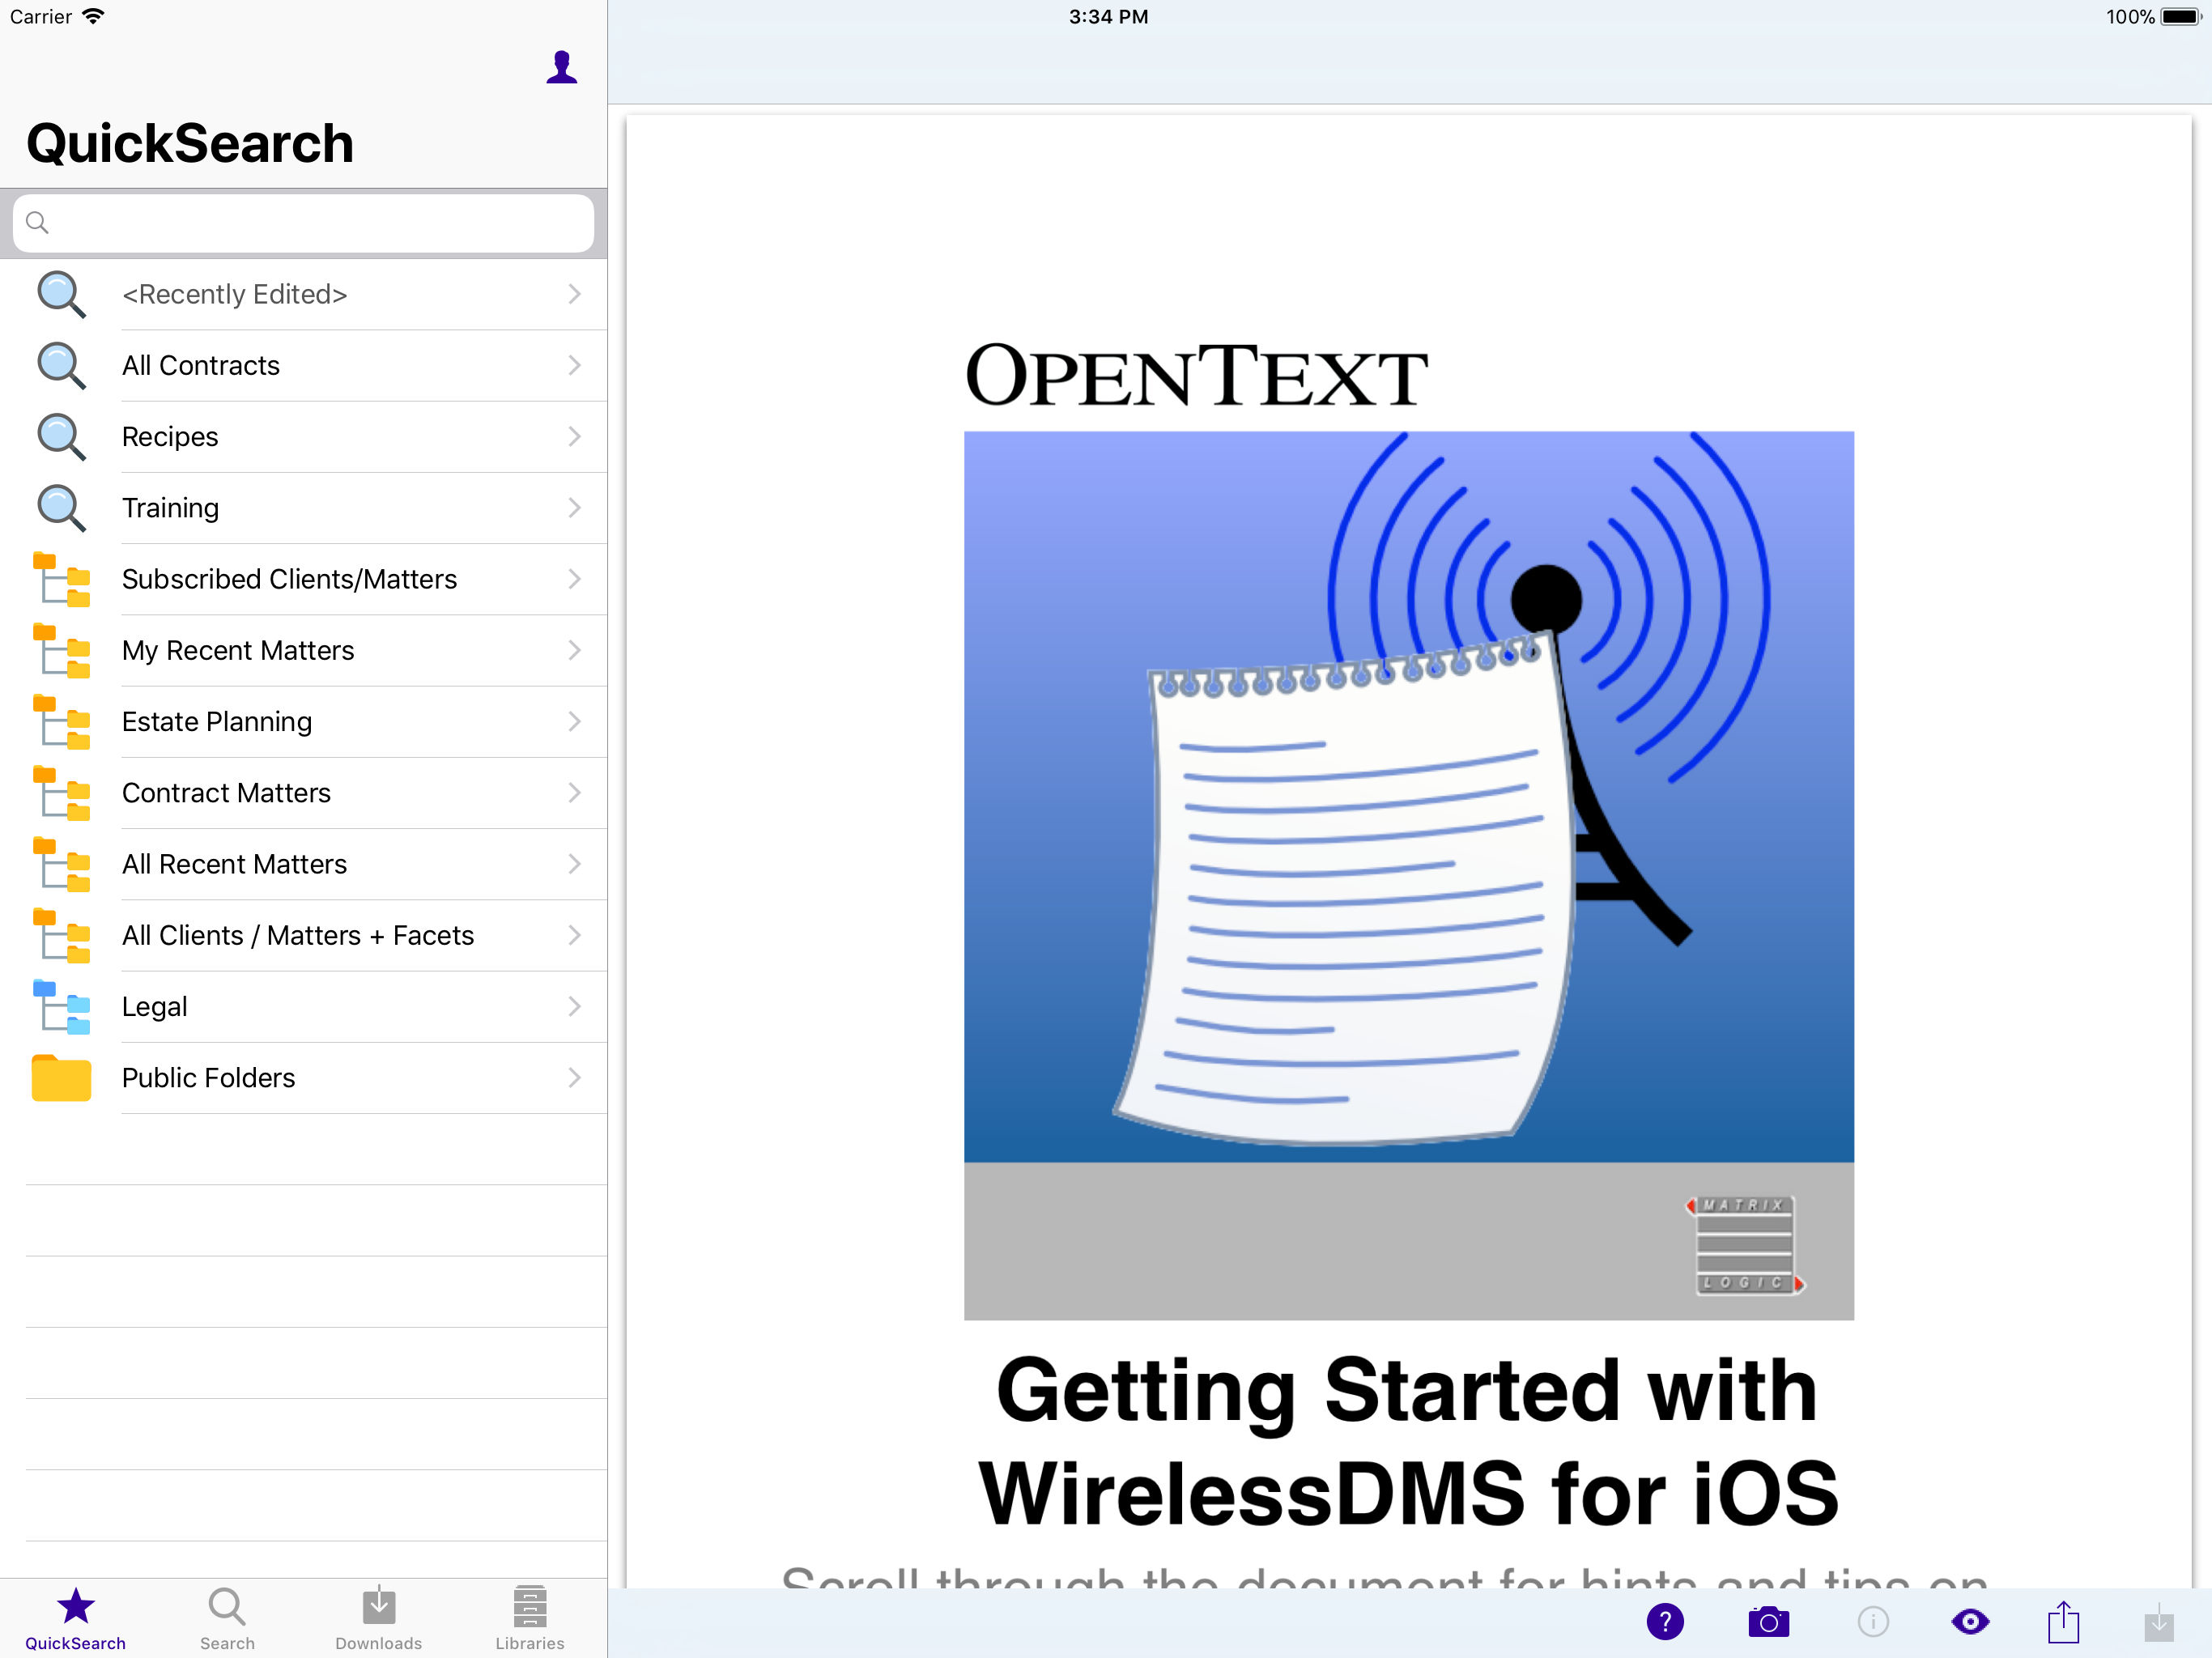Expand the Training row chevron
The height and width of the screenshot is (1658, 2212).
click(x=574, y=507)
